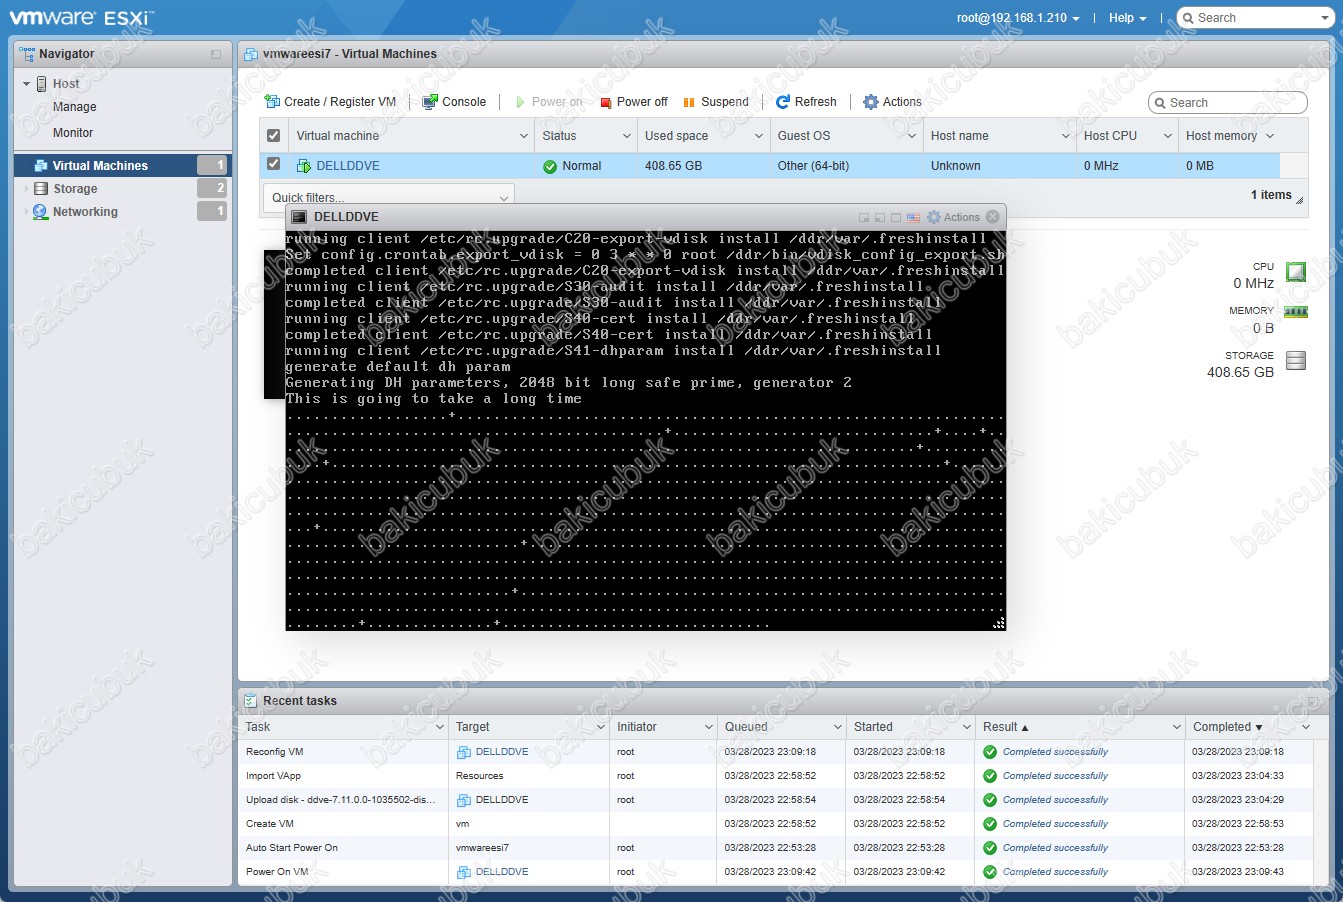Open the Host CPU column dropdown arrow
This screenshot has width=1343, height=902.
pos(1168,136)
